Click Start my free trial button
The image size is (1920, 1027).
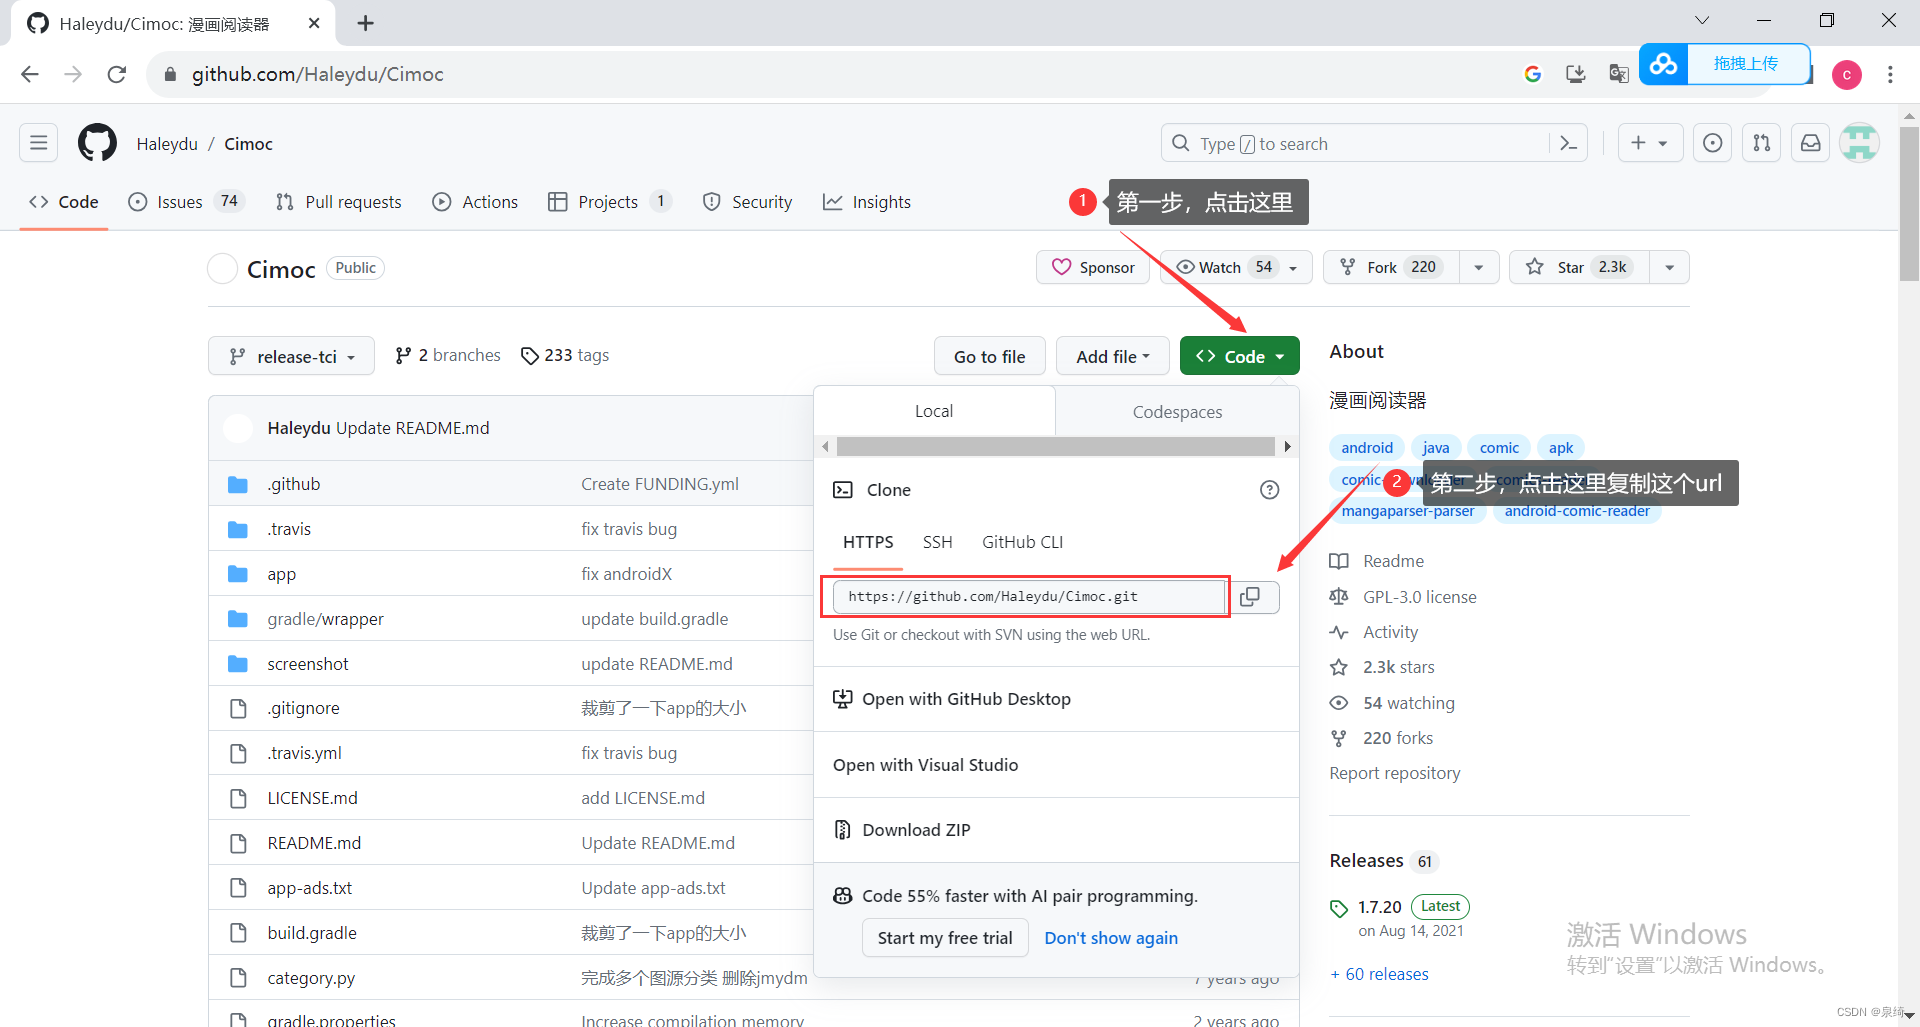[945, 938]
